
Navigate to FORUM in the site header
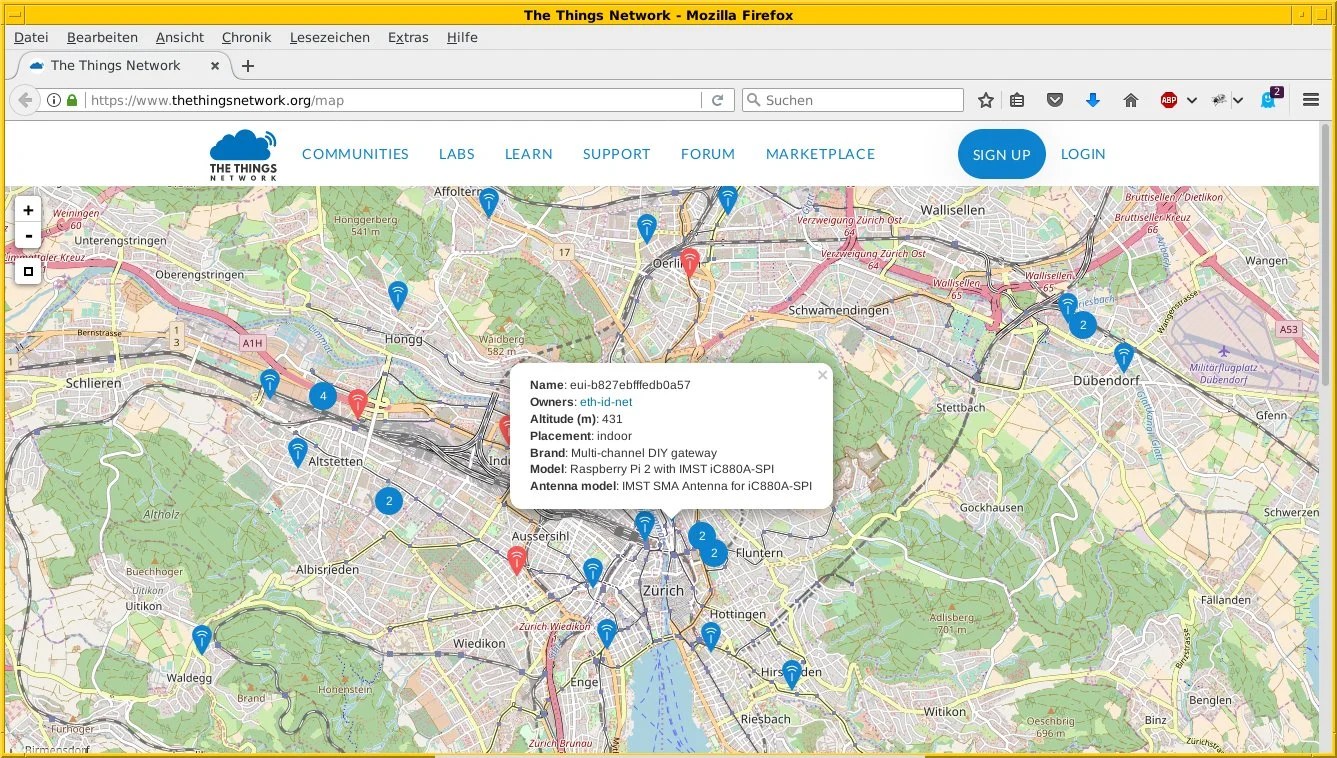[707, 154]
